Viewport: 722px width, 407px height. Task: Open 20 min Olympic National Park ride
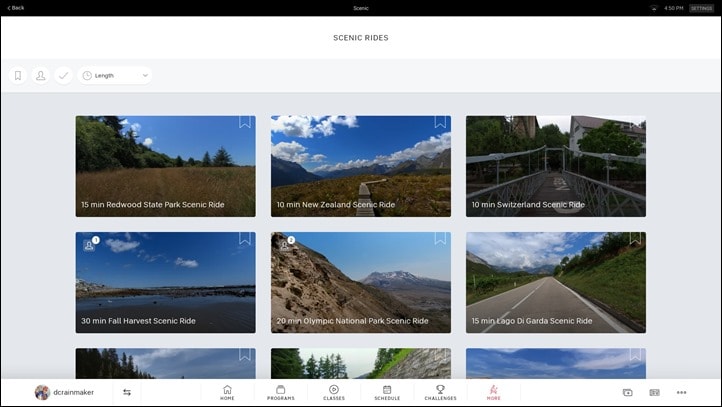coord(361,282)
